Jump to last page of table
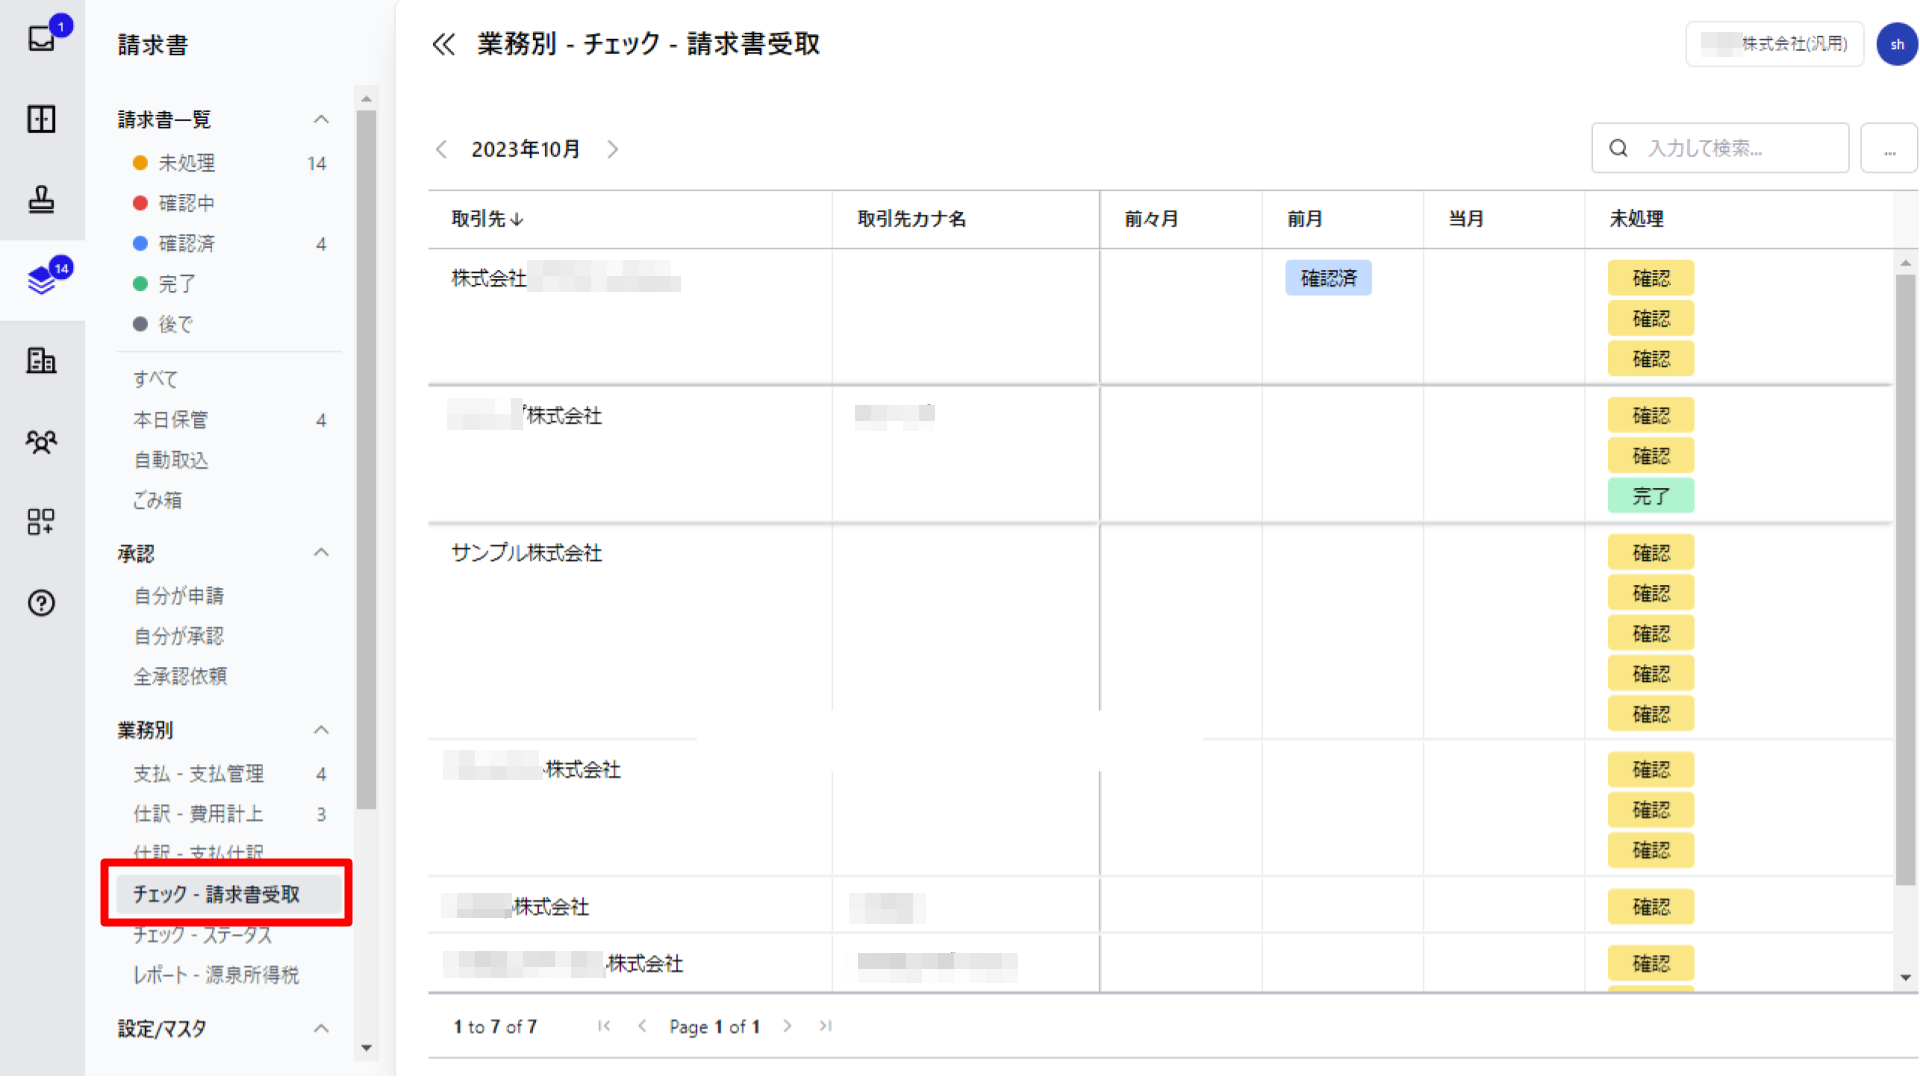Screen dimensions: 1920x1080 click(x=825, y=1026)
